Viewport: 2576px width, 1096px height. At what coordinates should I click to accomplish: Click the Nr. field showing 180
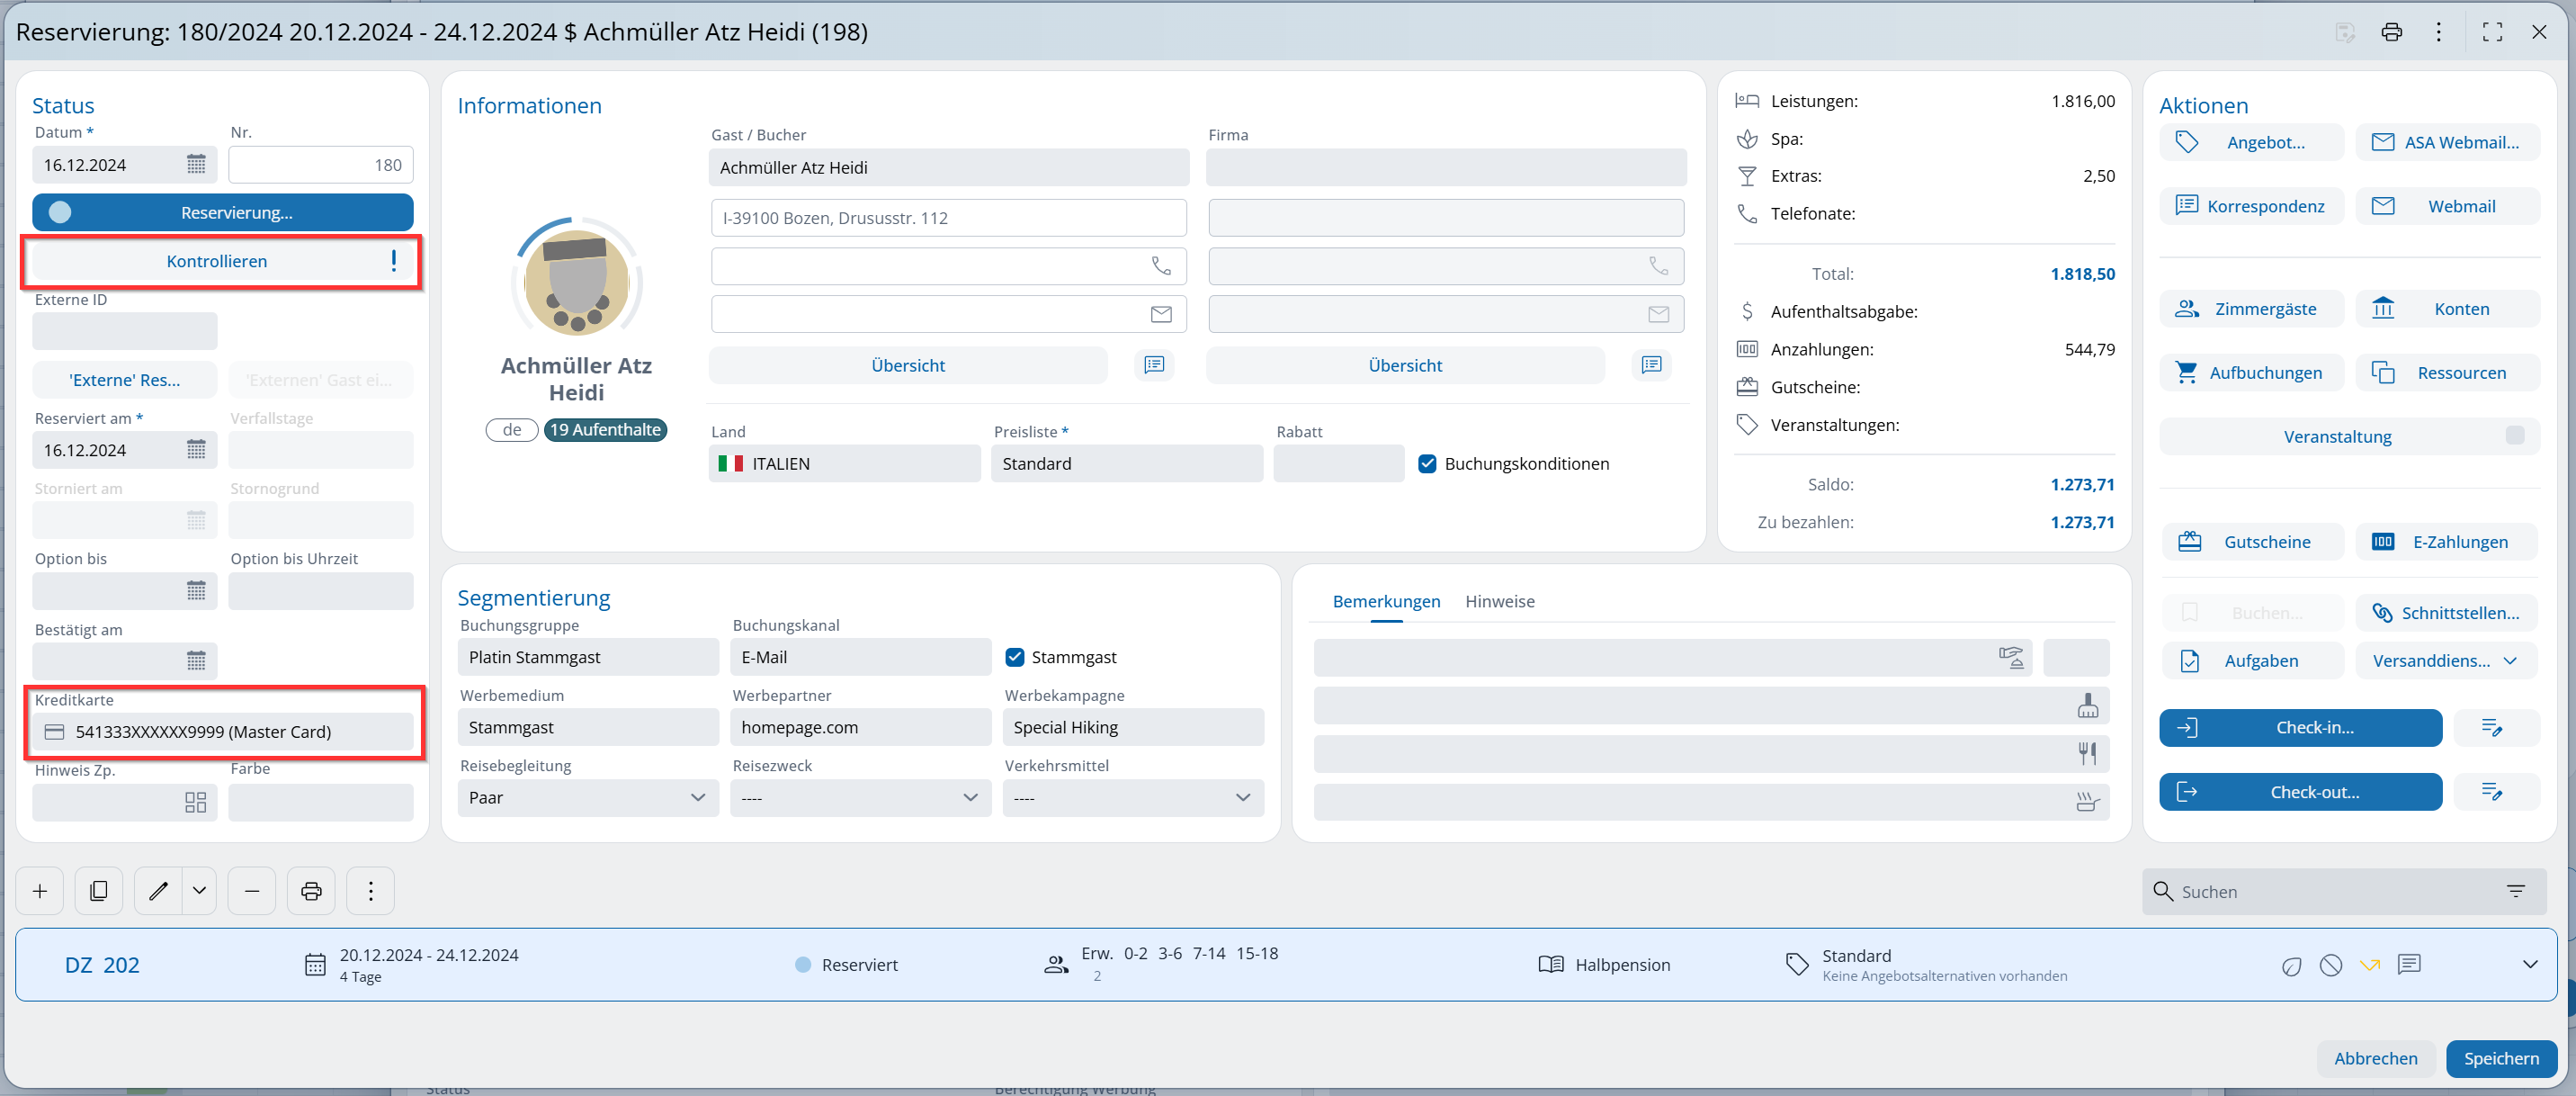pyautogui.click(x=321, y=165)
